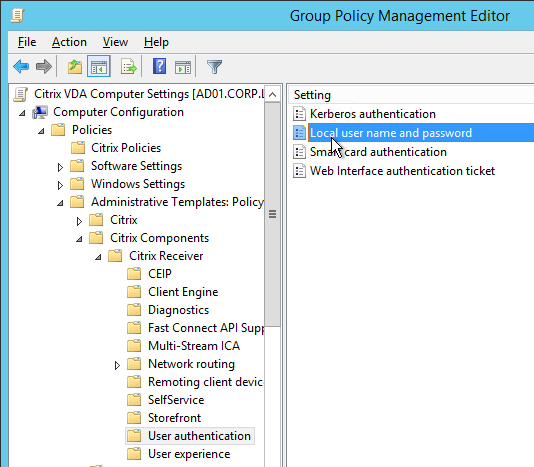This screenshot has height=467, width=534.
Task: Open the View menu
Action: tap(115, 42)
